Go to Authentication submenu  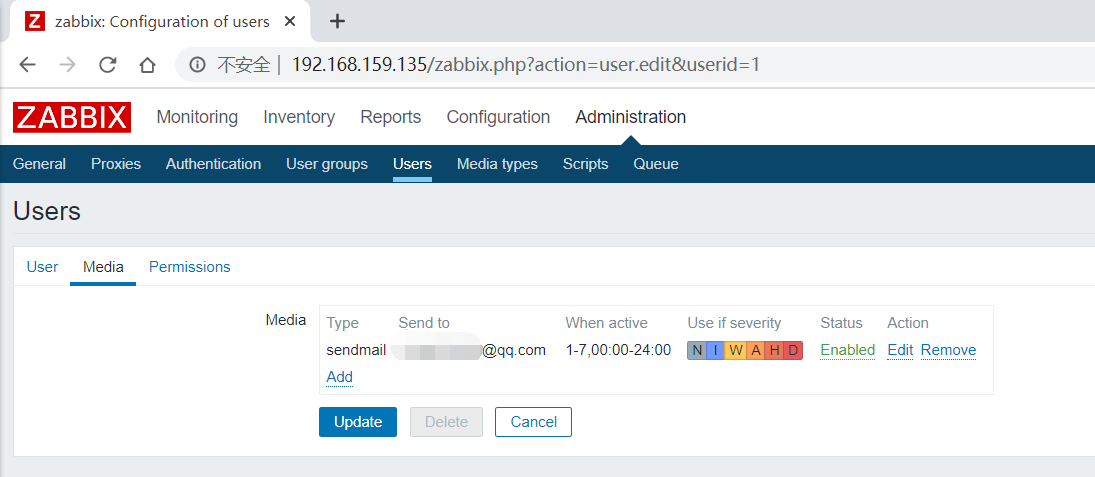click(213, 164)
